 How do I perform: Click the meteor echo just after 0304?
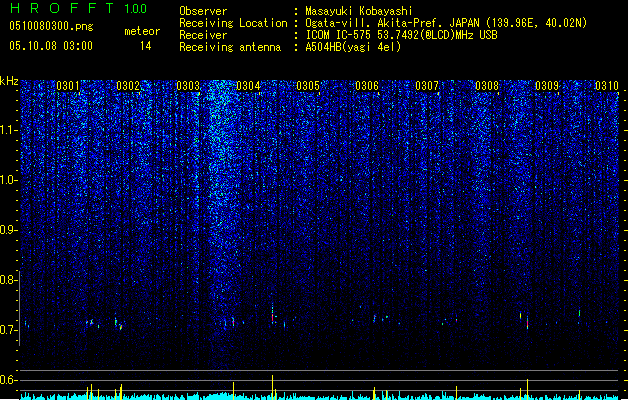point(272,315)
